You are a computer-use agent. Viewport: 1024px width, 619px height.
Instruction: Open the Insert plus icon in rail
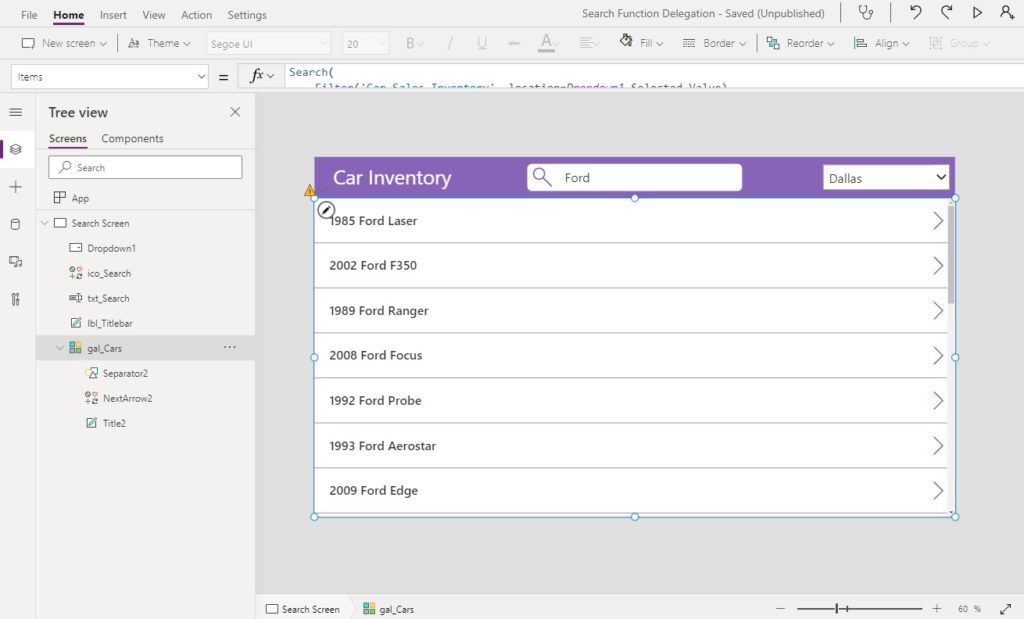tap(16, 187)
